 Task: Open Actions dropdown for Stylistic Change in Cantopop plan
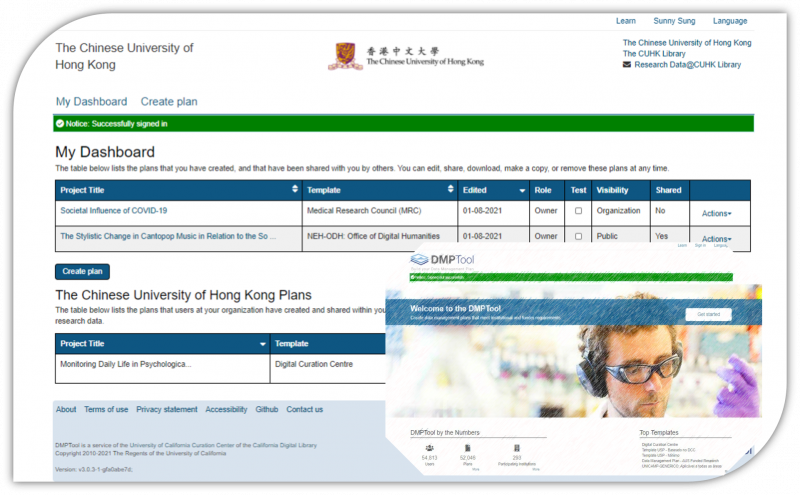pyautogui.click(x=716, y=239)
